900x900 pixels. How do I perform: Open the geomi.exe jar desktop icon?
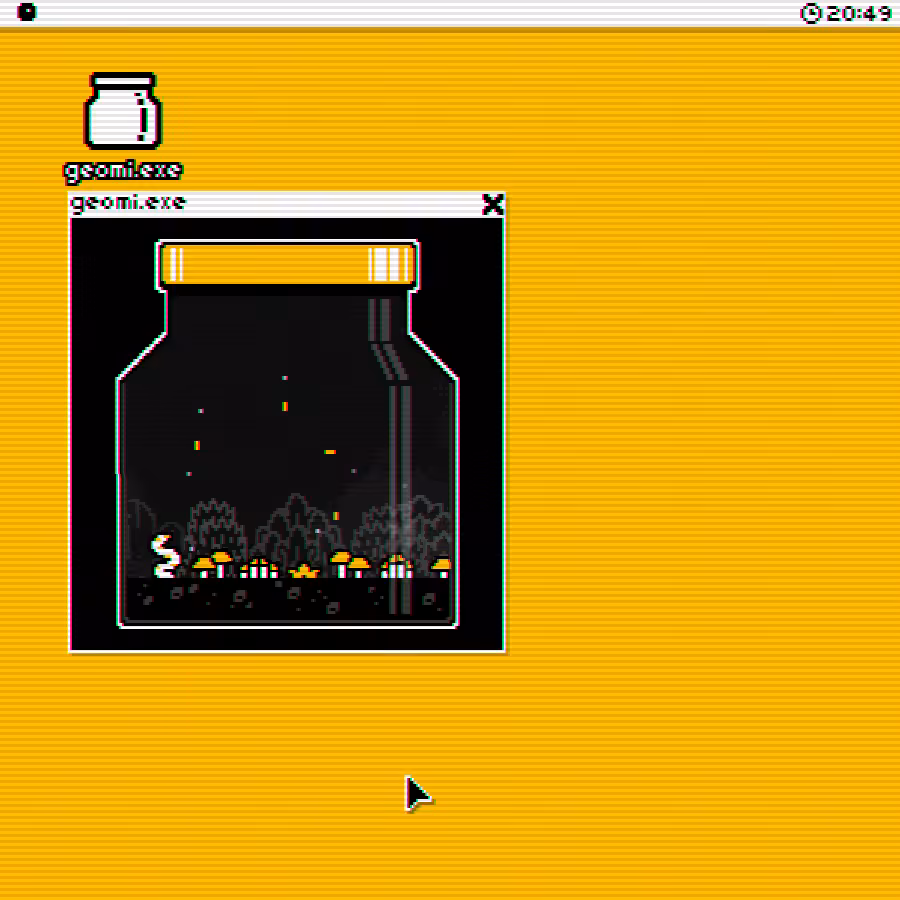click(x=123, y=110)
